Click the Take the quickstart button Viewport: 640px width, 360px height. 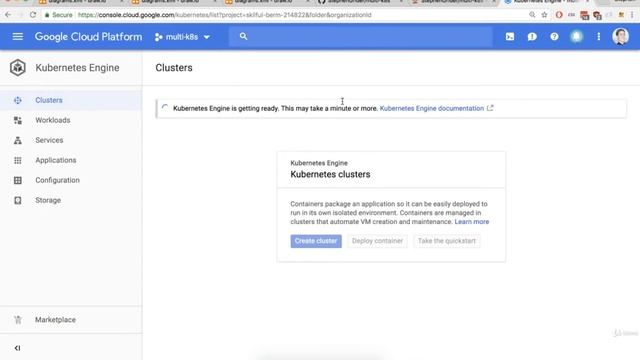pos(447,241)
